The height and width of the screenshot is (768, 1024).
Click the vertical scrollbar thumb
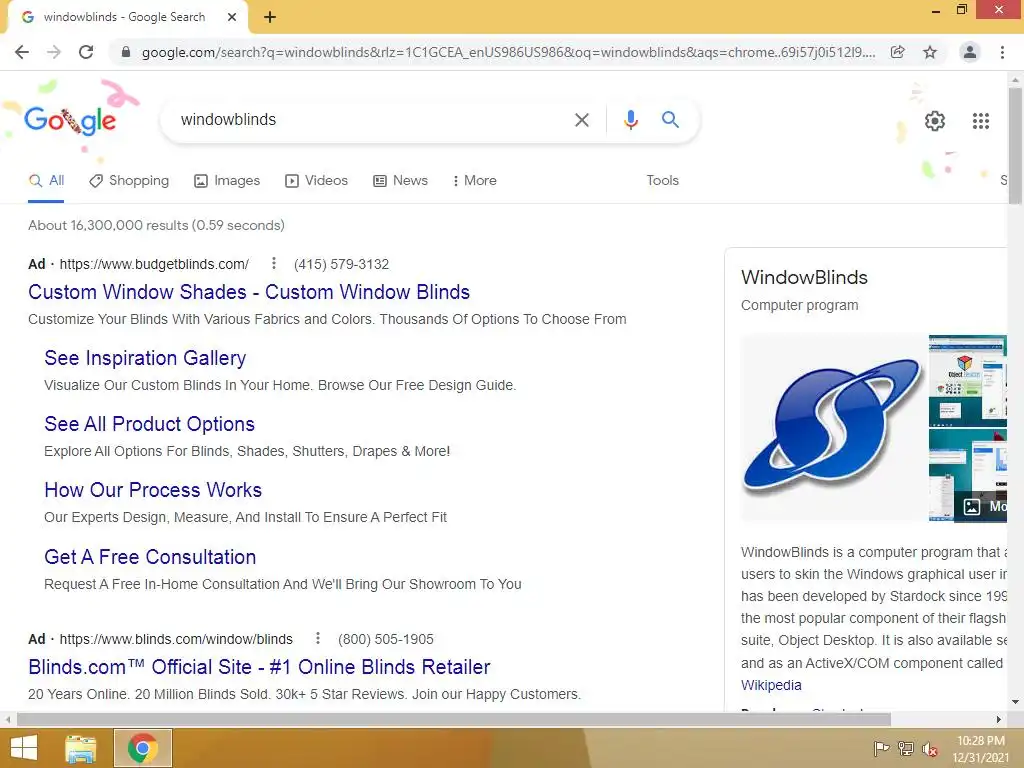[1015, 147]
